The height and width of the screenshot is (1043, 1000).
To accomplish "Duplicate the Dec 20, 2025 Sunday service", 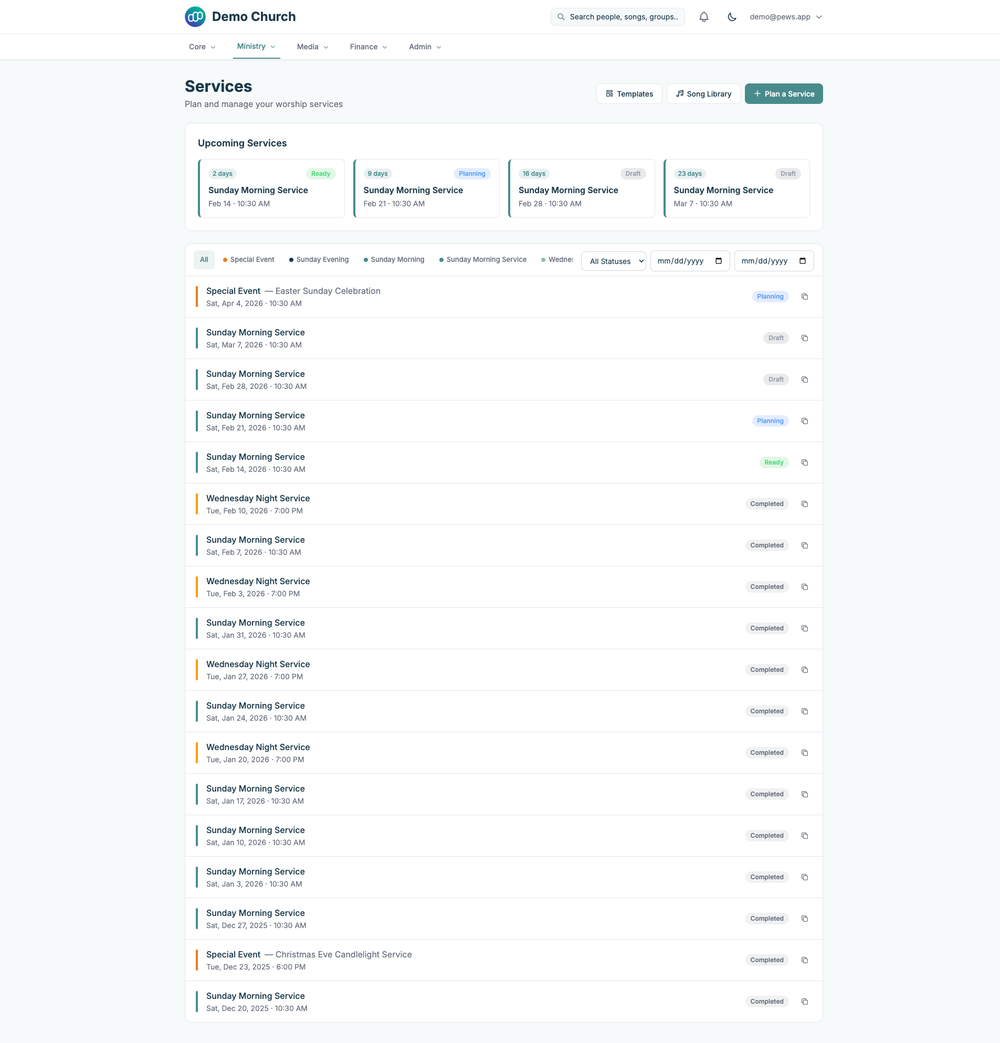I will click(804, 1002).
